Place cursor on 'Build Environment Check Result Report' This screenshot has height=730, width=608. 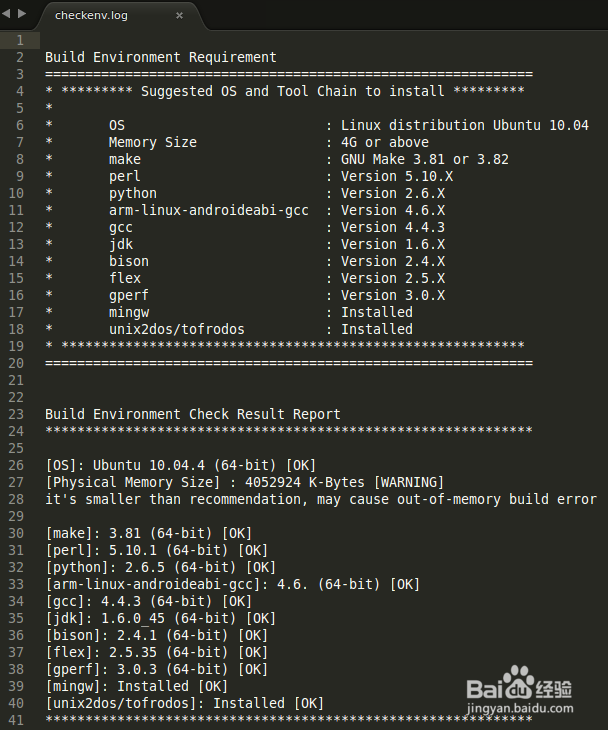pyautogui.click(x=192, y=414)
